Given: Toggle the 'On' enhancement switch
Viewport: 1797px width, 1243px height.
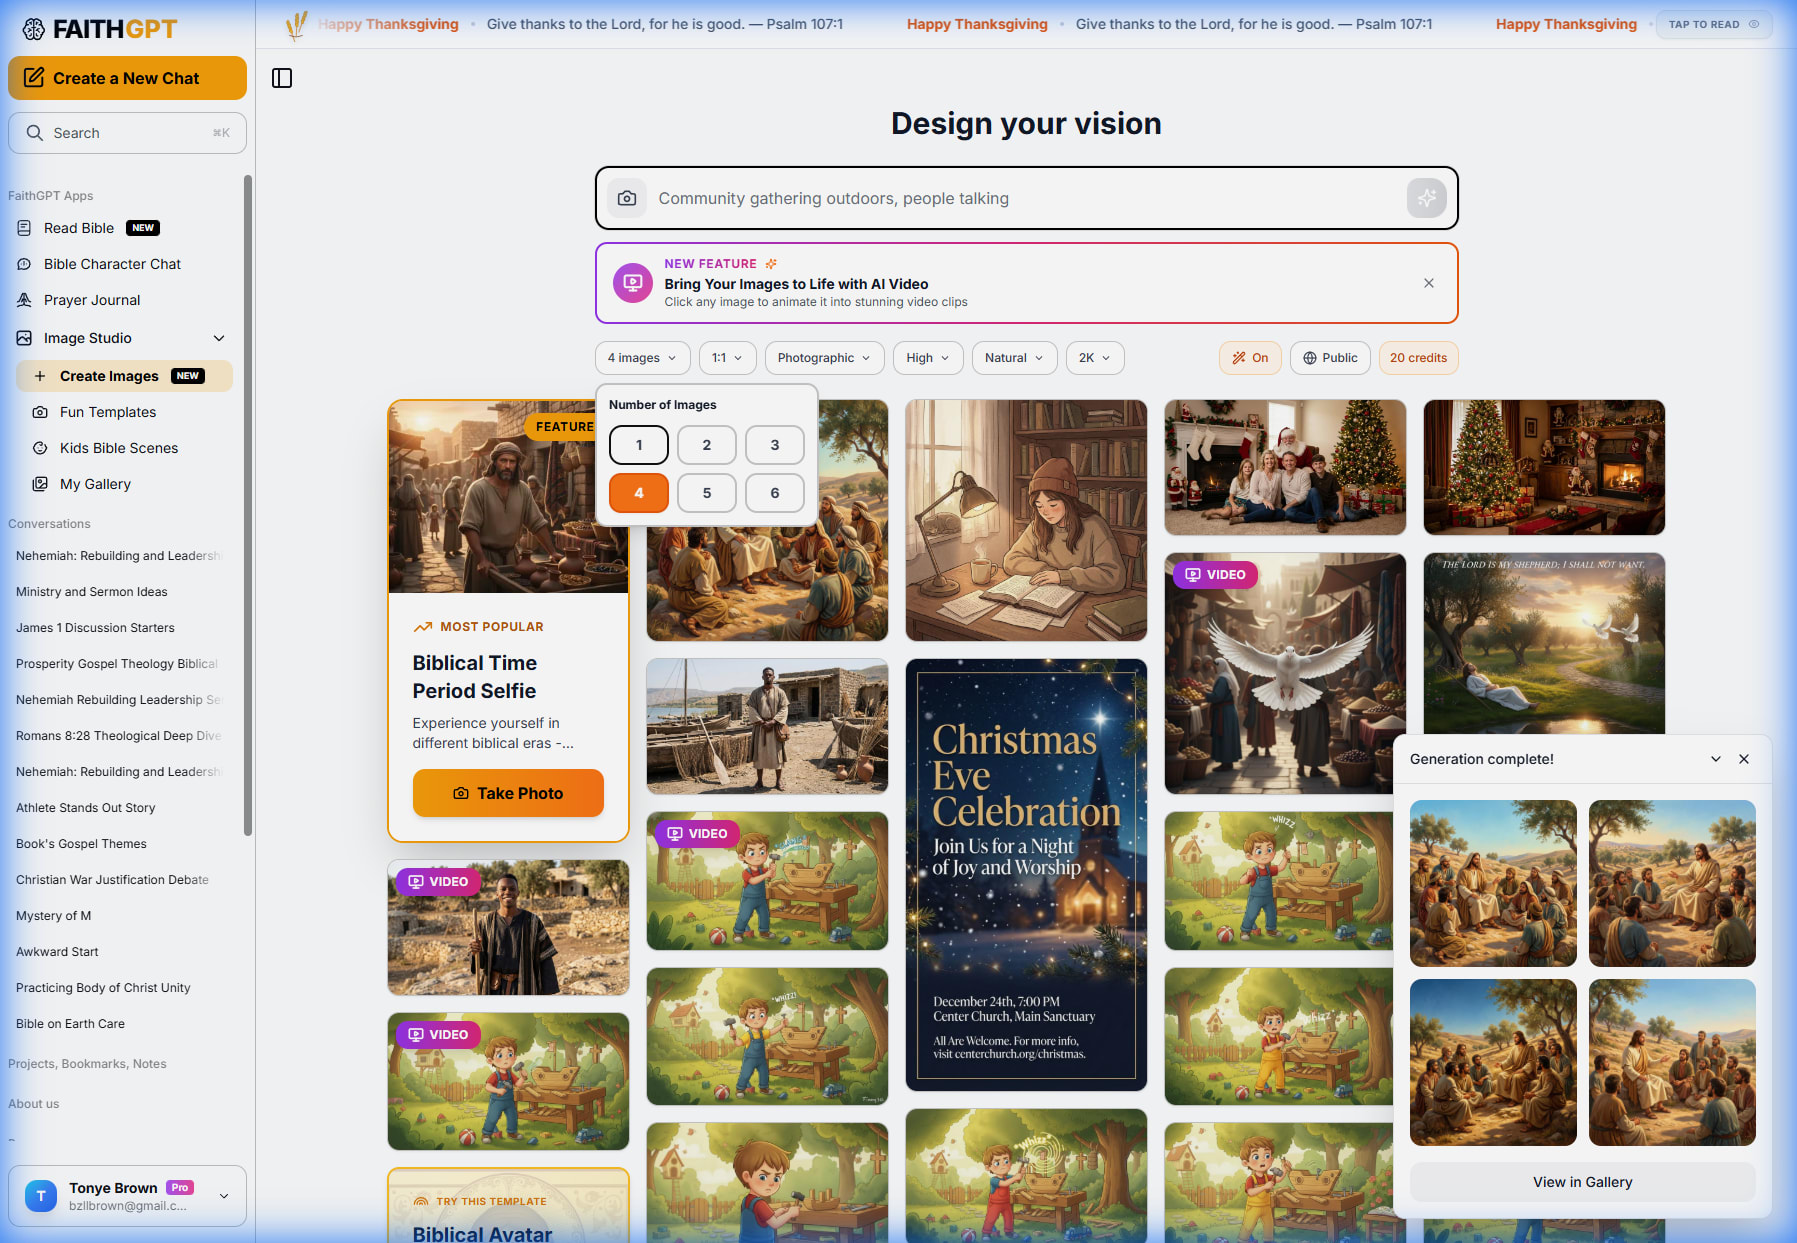Looking at the screenshot, I should click(x=1249, y=357).
